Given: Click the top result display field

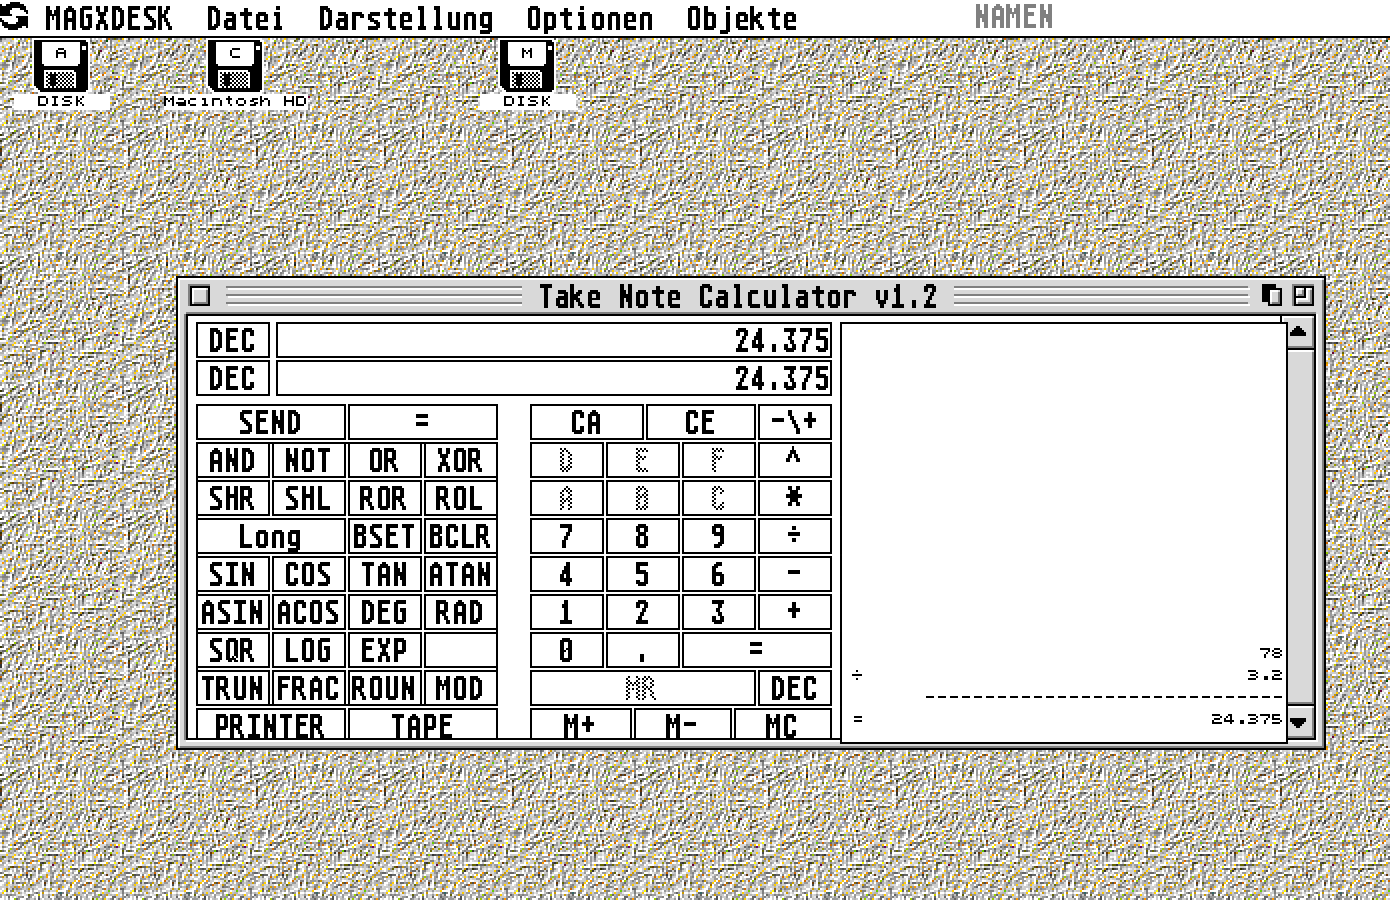Looking at the screenshot, I should click(x=553, y=341).
